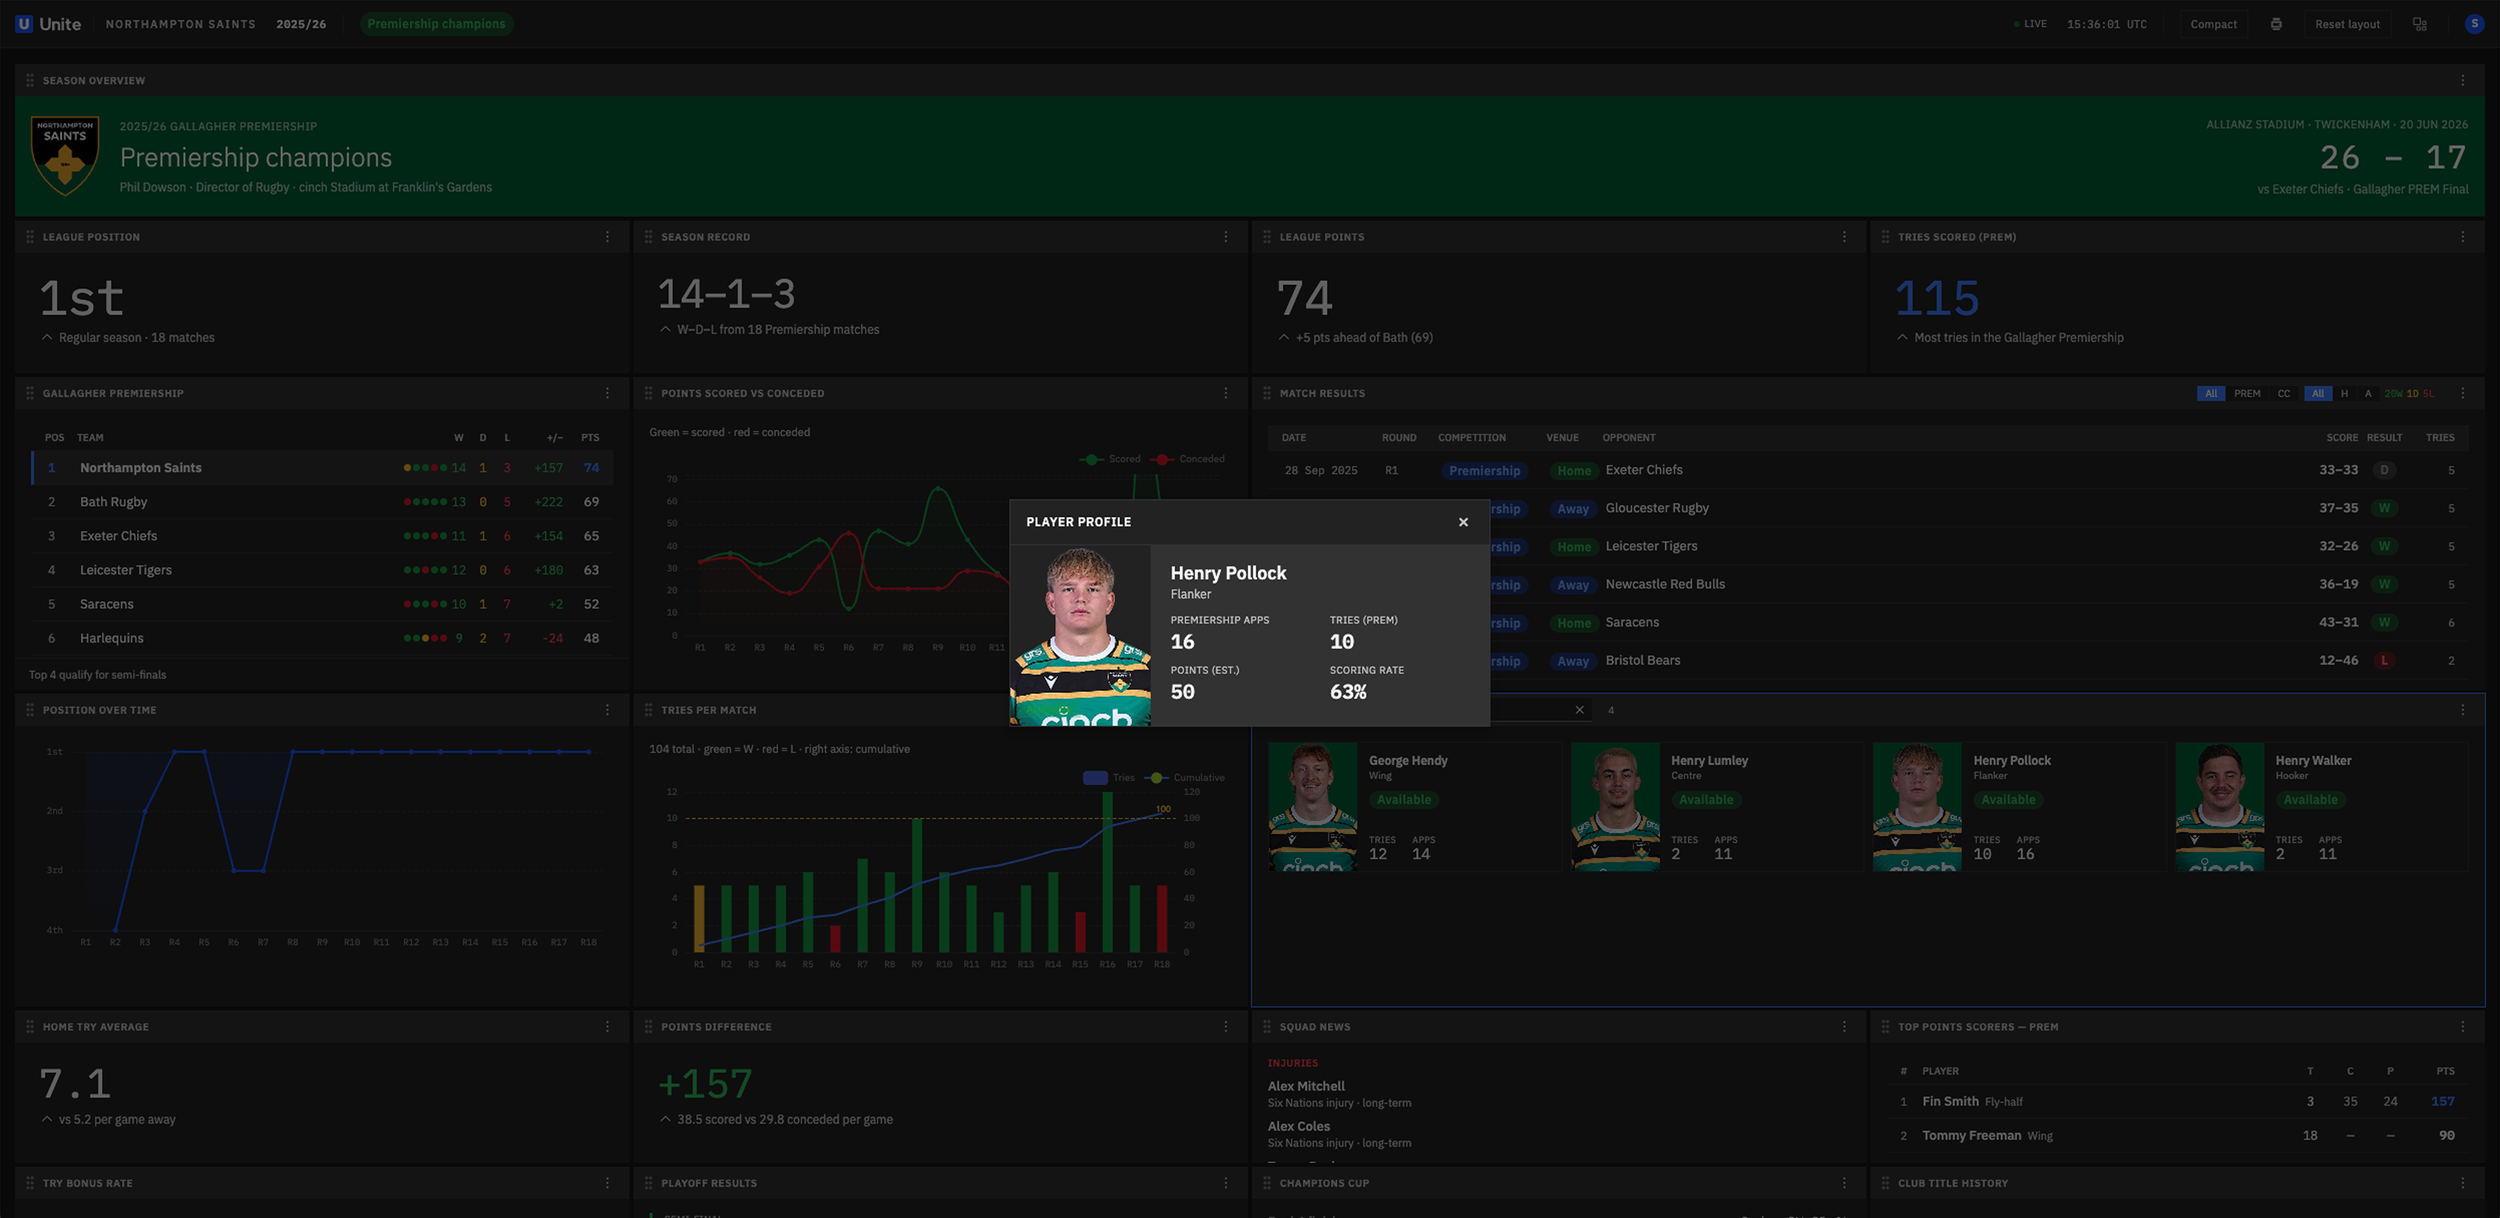
Task: Grab the Club Title History drag handle
Action: click(x=1885, y=1183)
